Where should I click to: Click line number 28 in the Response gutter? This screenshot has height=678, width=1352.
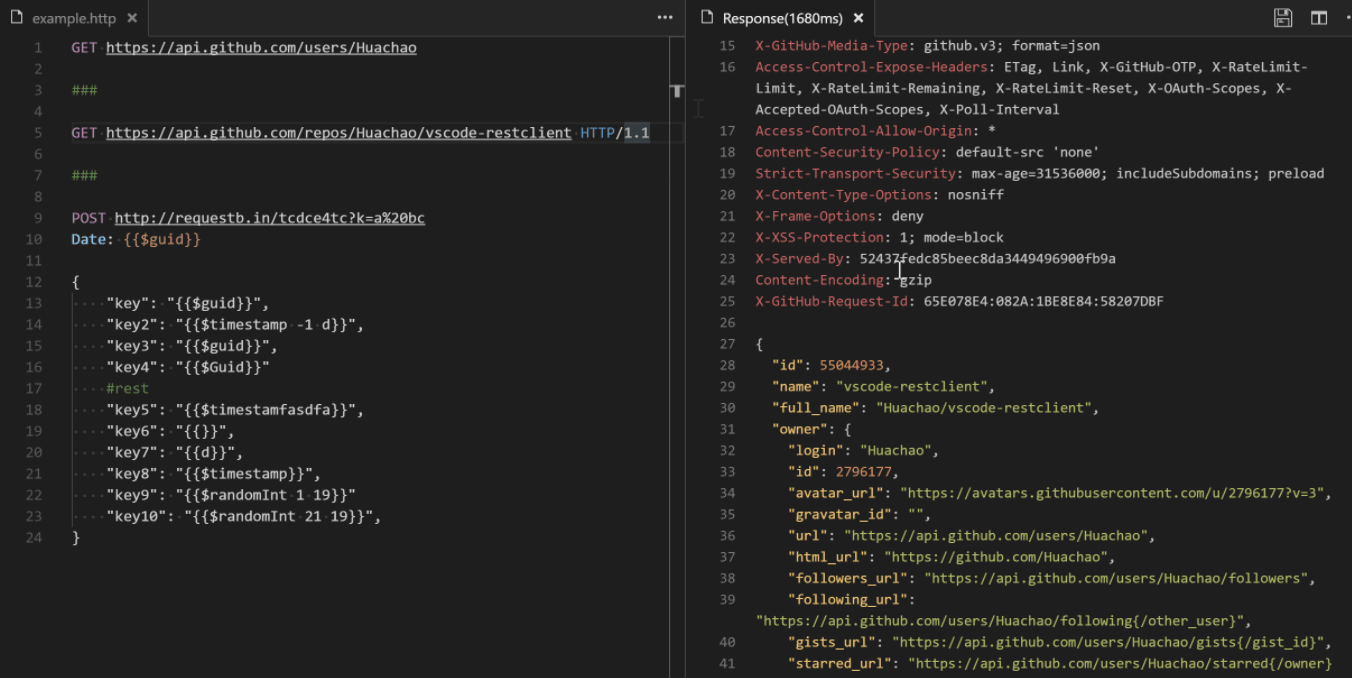(726, 364)
